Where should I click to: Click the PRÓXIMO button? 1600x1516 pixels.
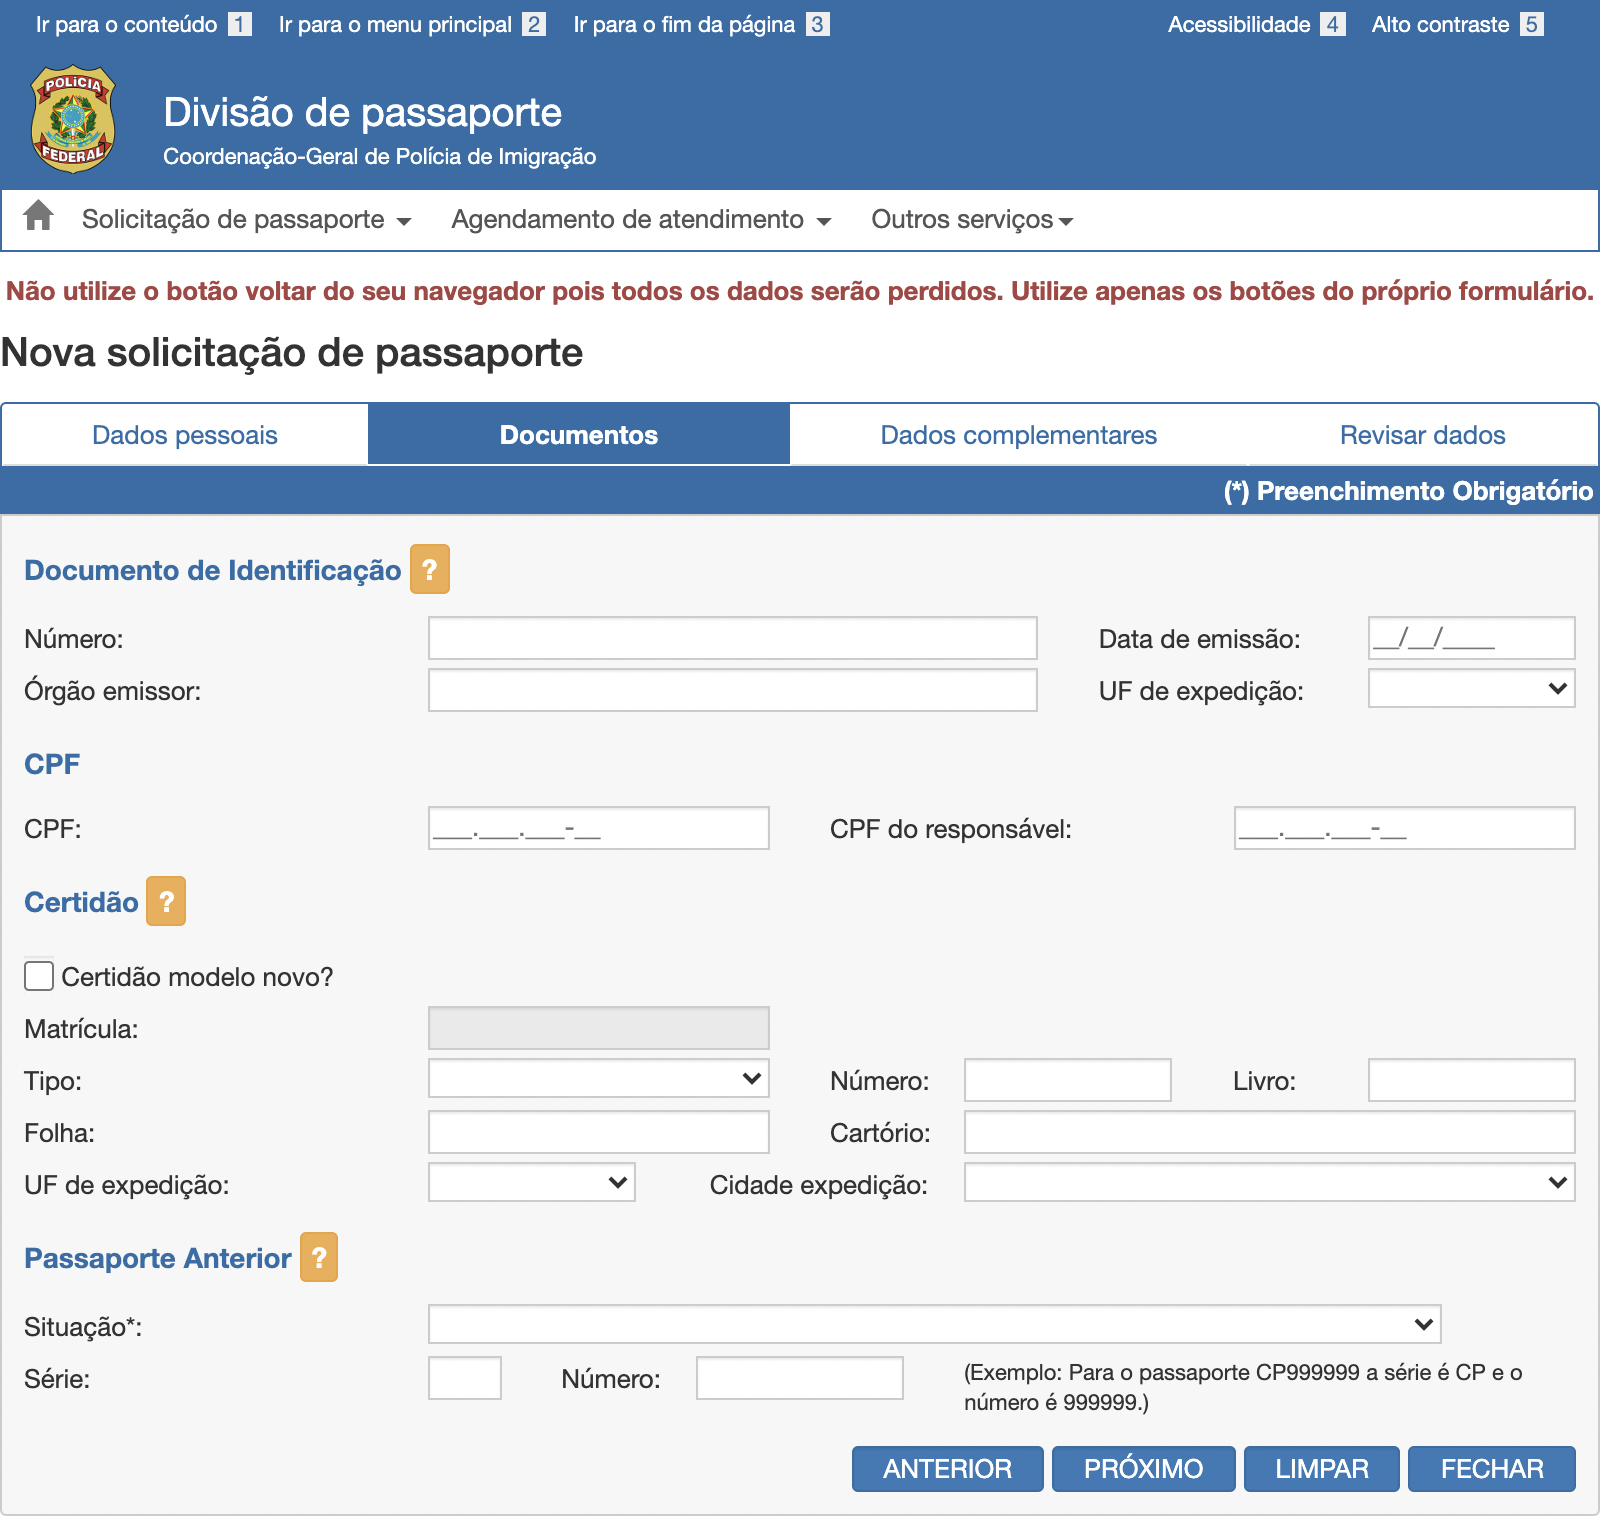(x=1143, y=1468)
